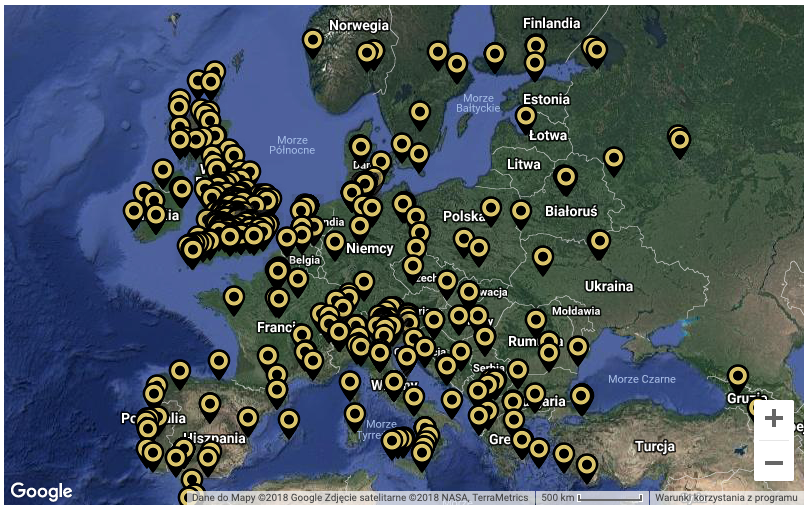Click the marker in Brittany, western France

pyautogui.click(x=234, y=301)
